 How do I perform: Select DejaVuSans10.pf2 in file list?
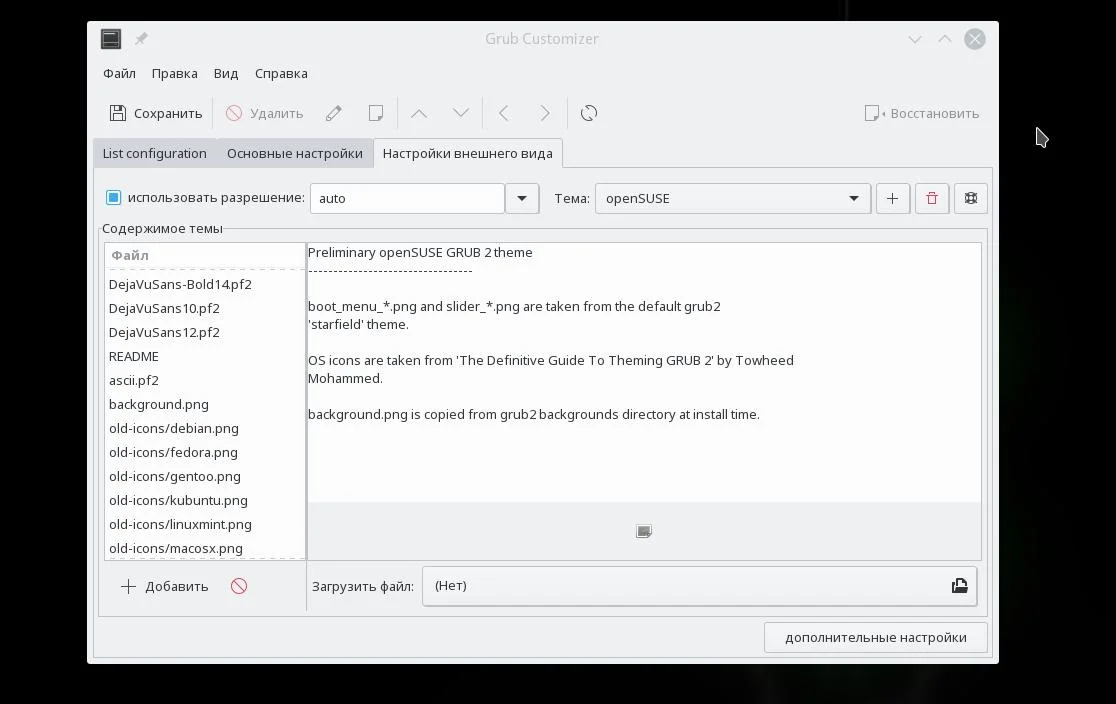click(205, 308)
